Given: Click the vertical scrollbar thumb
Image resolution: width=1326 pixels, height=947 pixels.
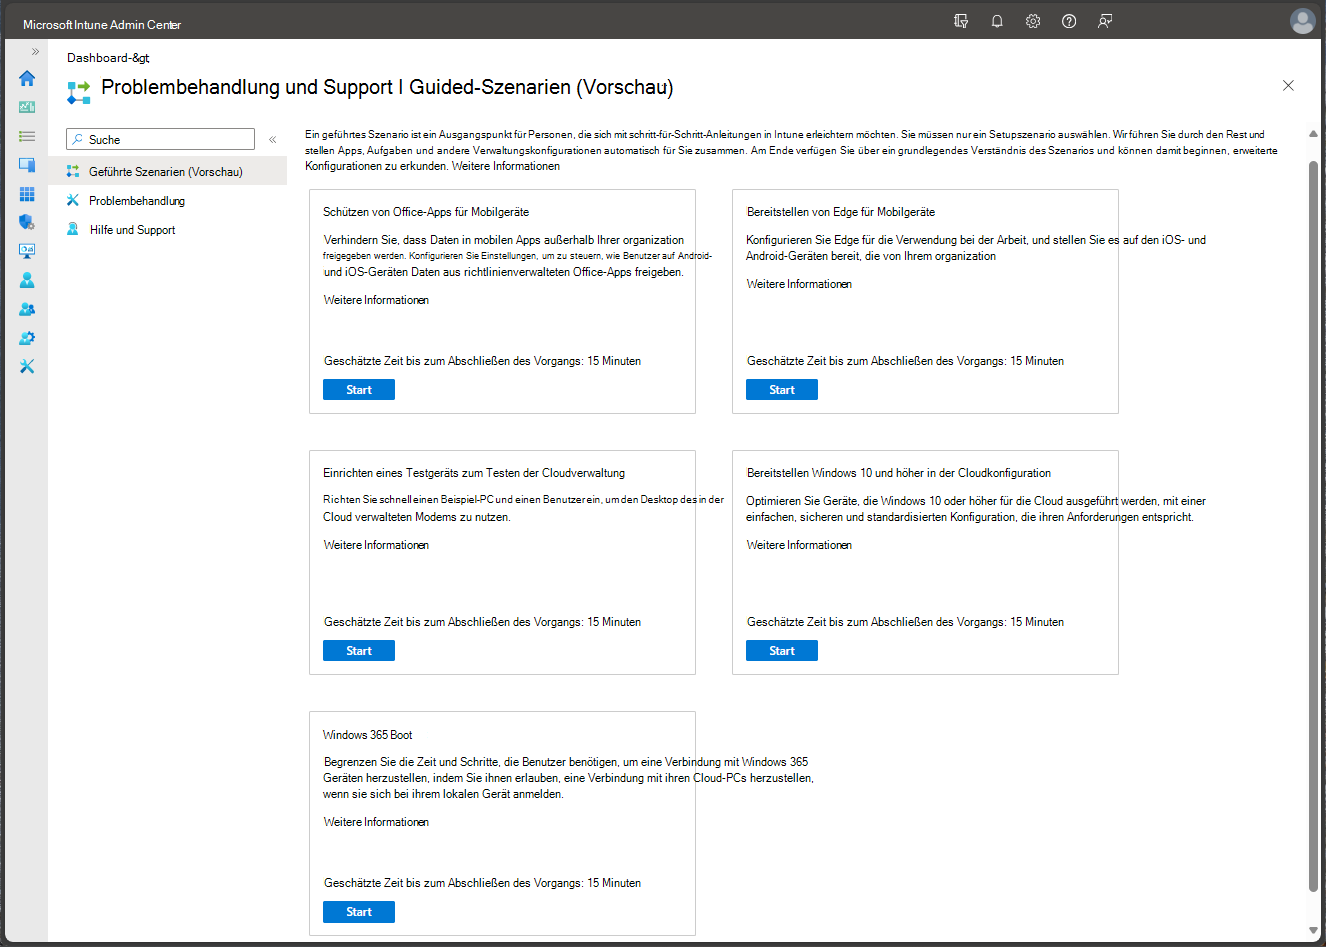Looking at the screenshot, I should tap(1313, 525).
